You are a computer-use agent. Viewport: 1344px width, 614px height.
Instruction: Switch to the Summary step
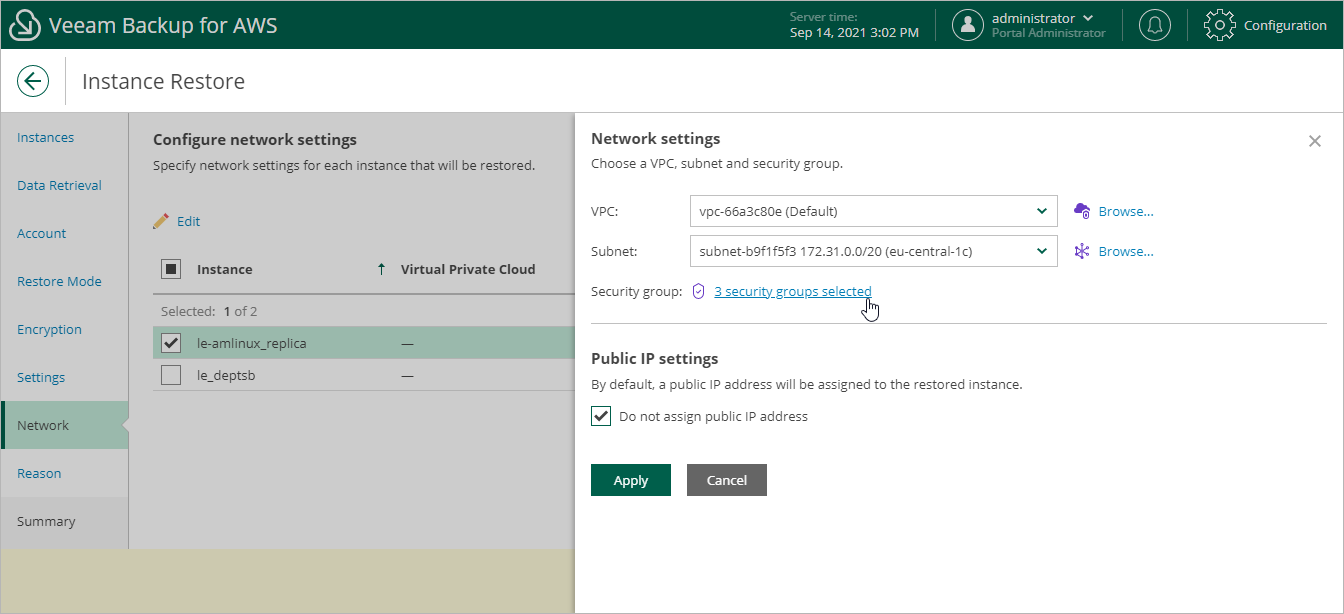[47, 521]
